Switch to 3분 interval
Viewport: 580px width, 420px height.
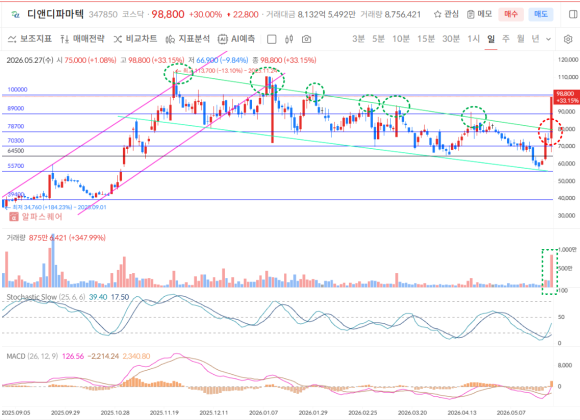pyautogui.click(x=358, y=39)
